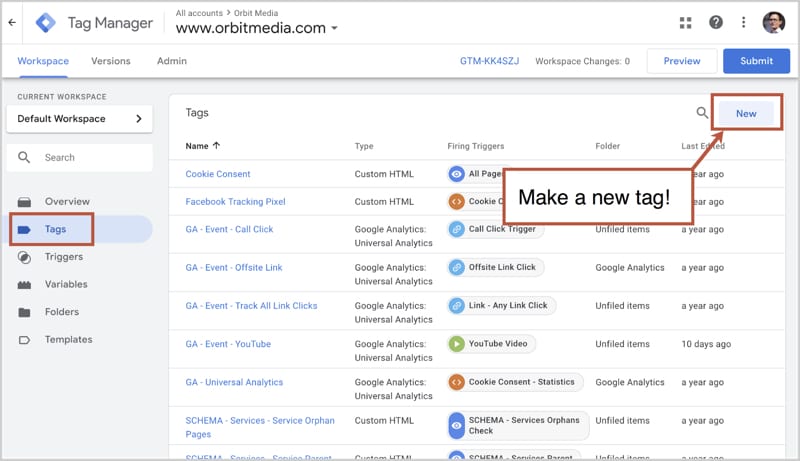Click the Folder column header
Image resolution: width=800 pixels, height=461 pixels.
click(x=607, y=146)
